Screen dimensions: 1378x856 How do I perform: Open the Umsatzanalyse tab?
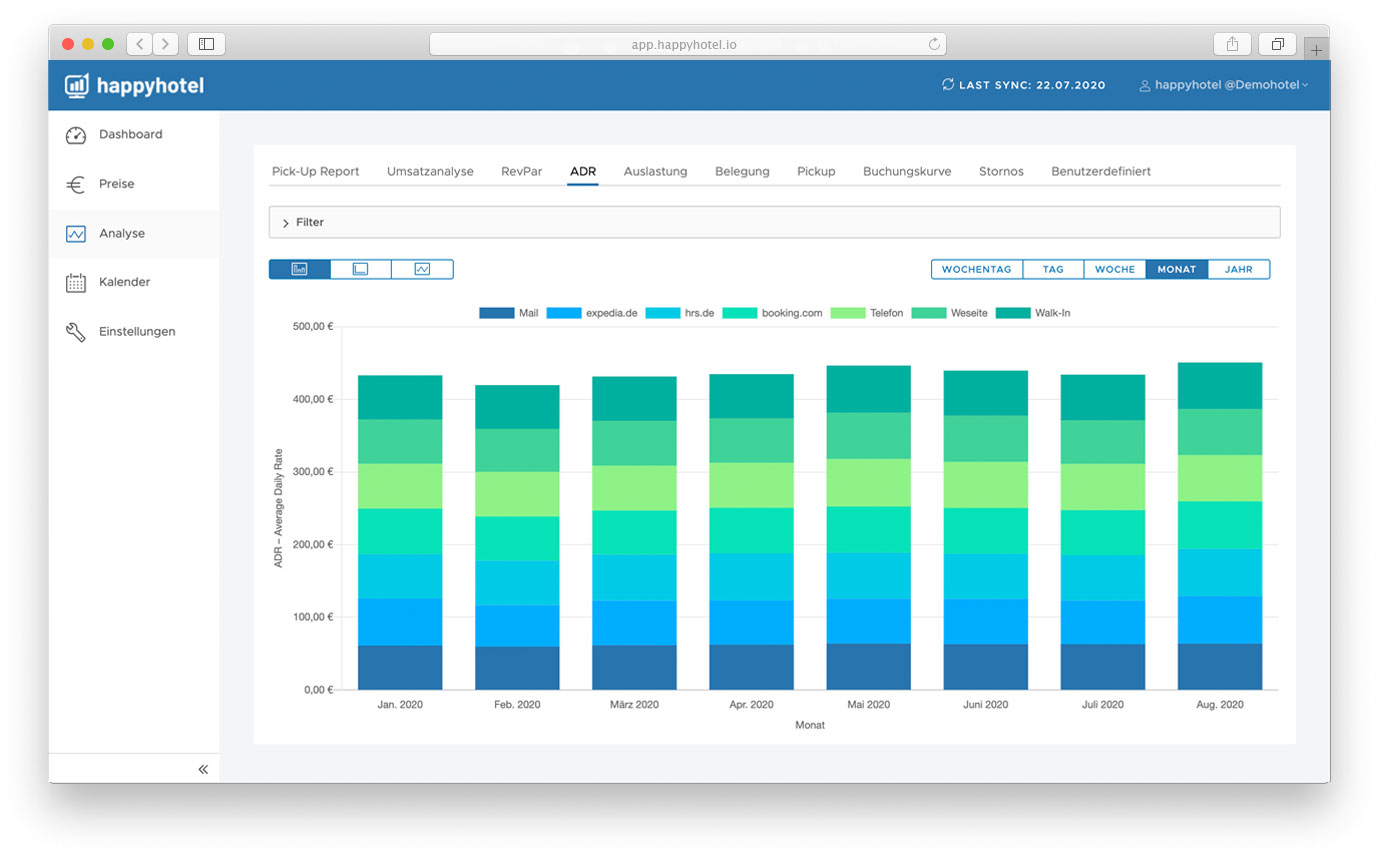[x=430, y=171]
